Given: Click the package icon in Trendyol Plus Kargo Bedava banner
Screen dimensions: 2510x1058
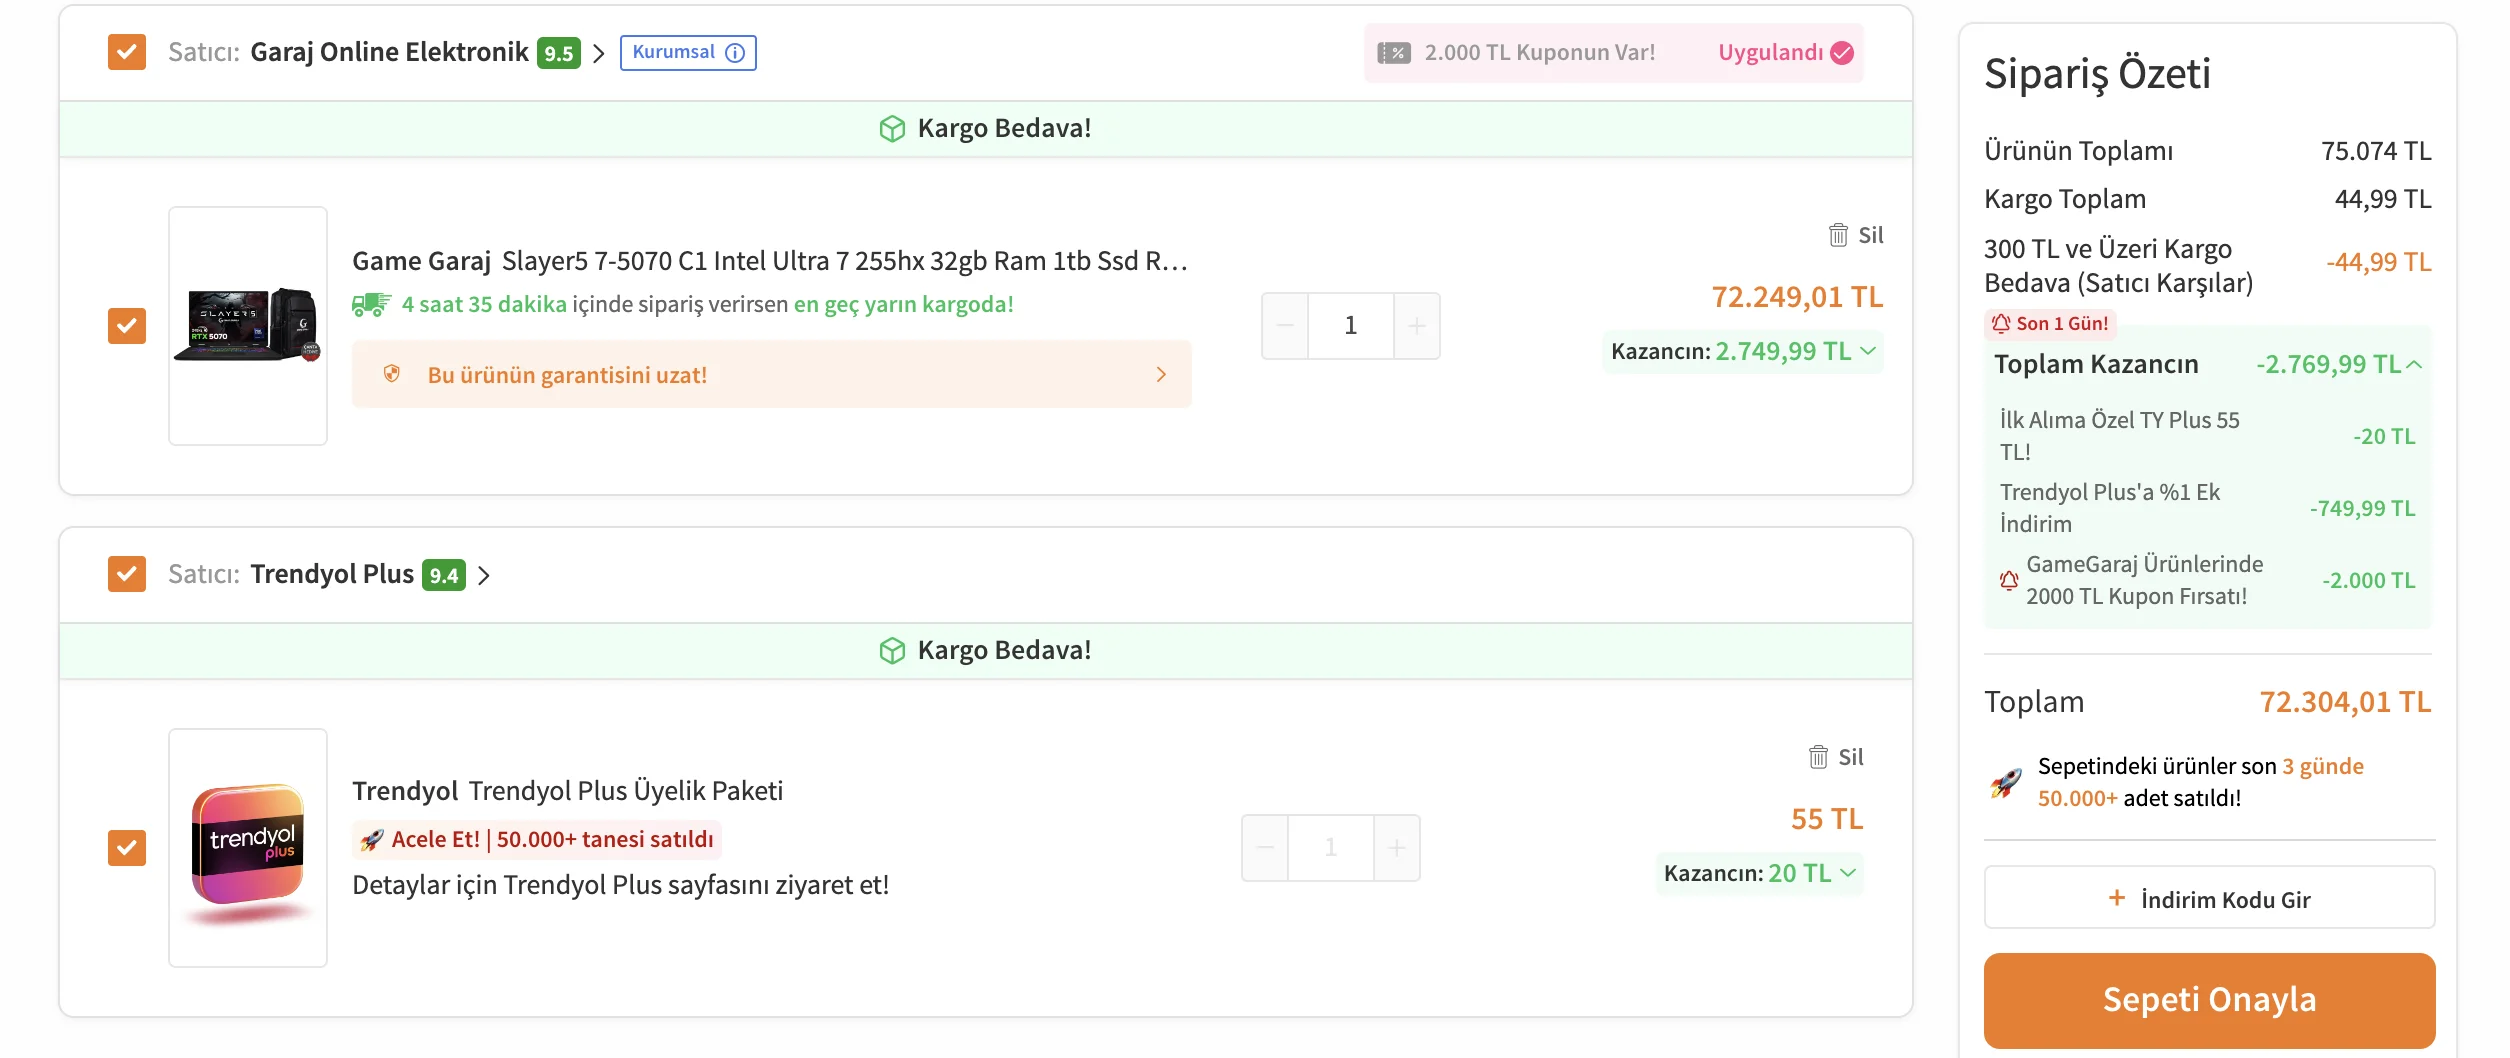Looking at the screenshot, I should click(x=892, y=651).
